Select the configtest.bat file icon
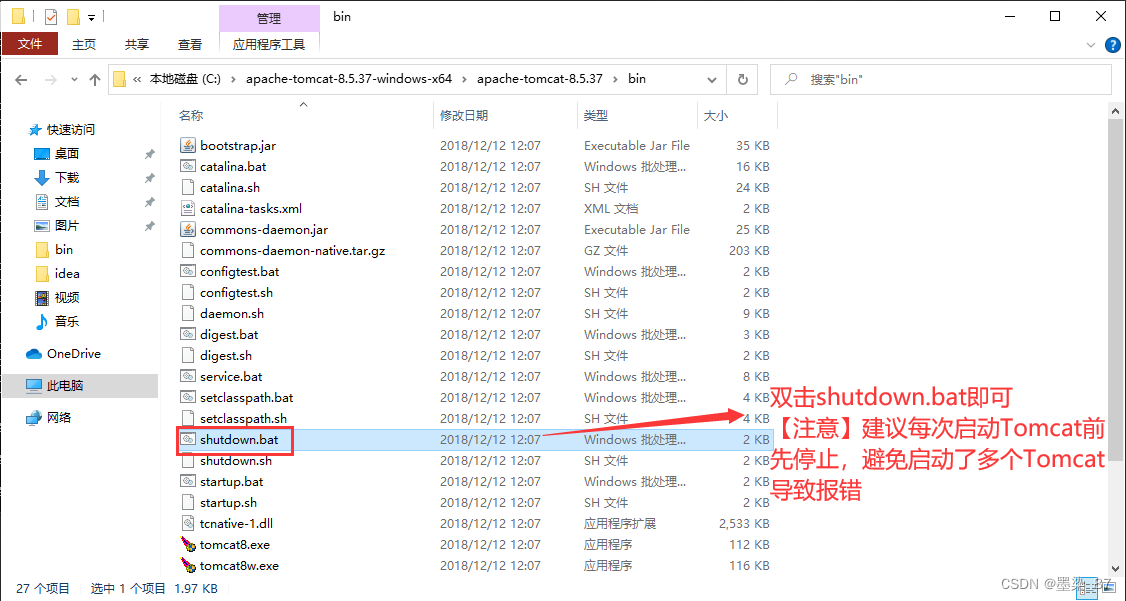The image size is (1126, 601). [x=187, y=271]
